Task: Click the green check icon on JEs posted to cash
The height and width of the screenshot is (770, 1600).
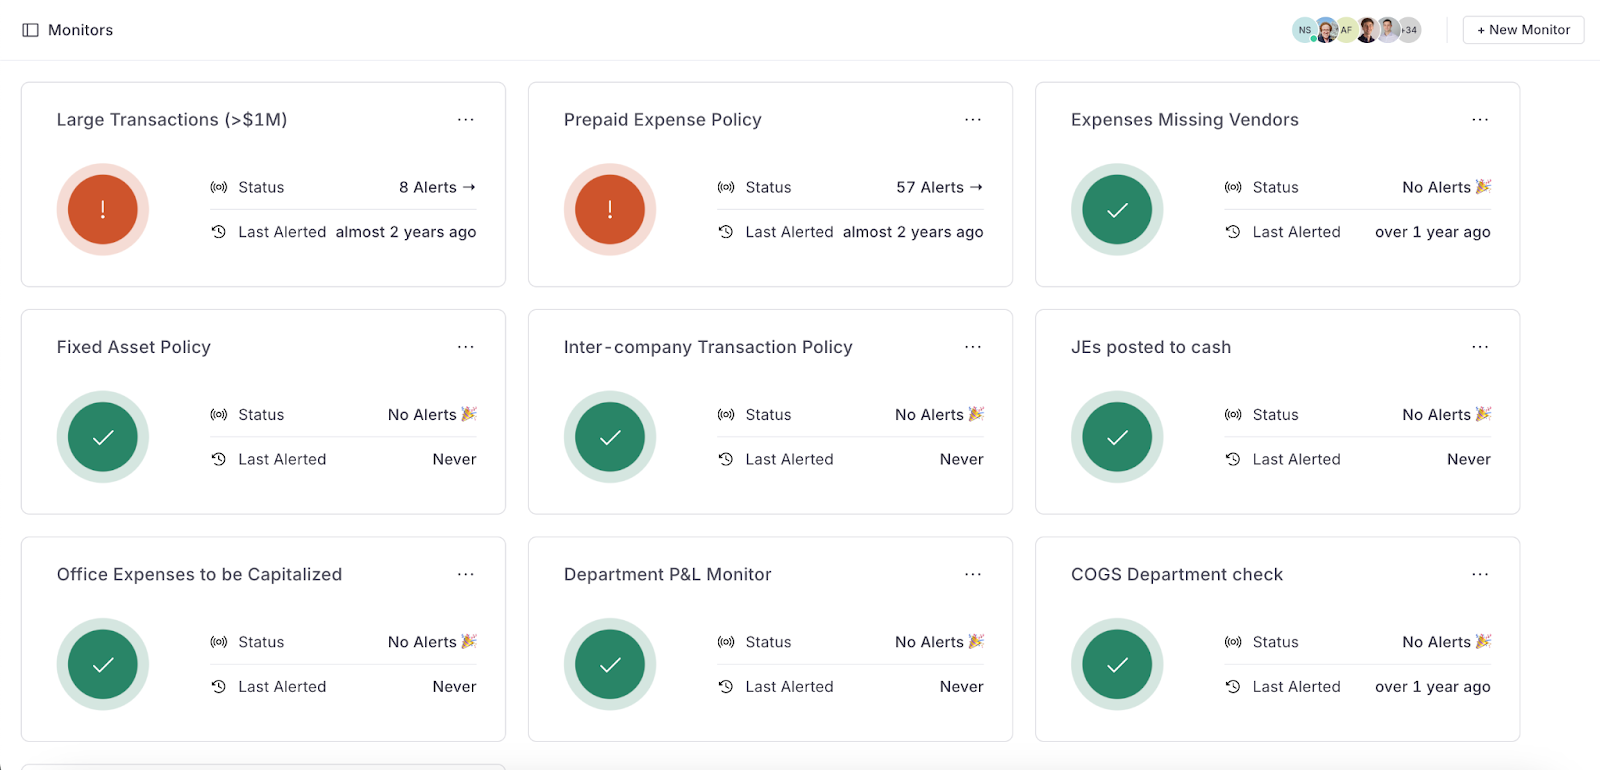Action: coord(1117,437)
